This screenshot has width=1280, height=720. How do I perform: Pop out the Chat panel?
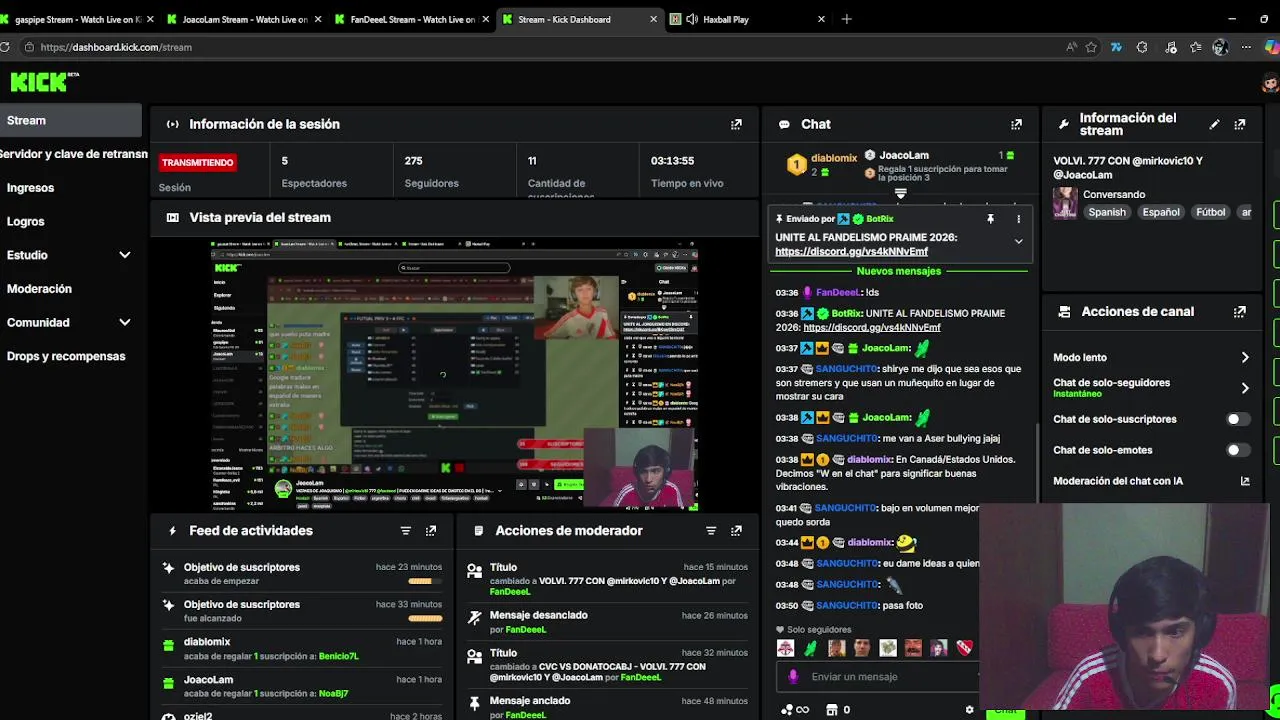pos(1016,125)
